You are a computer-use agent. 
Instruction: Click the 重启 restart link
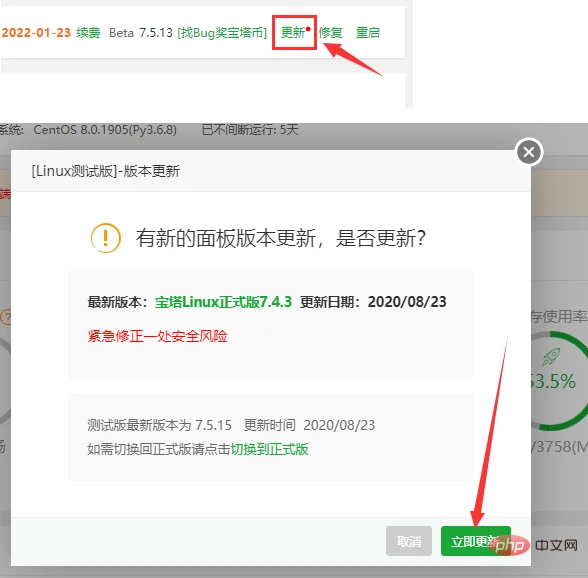click(368, 33)
